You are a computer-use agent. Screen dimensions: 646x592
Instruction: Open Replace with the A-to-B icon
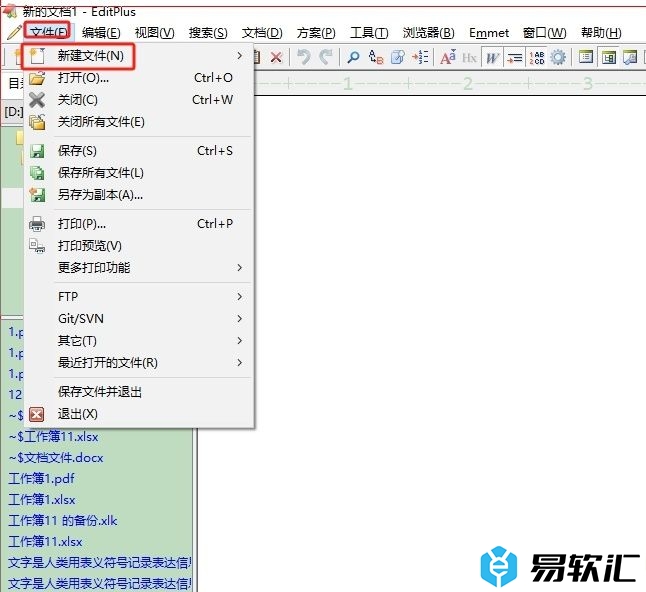point(376,57)
